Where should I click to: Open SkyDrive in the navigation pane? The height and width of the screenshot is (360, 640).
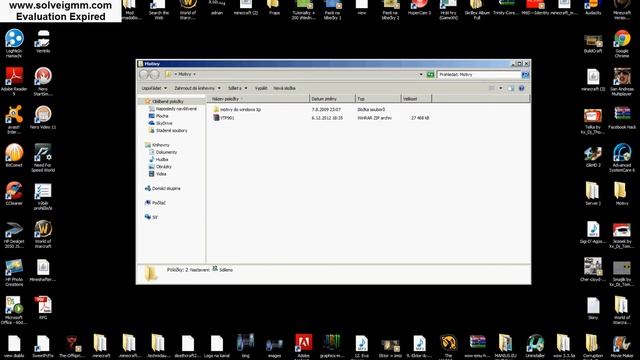pyautogui.click(x=160, y=123)
